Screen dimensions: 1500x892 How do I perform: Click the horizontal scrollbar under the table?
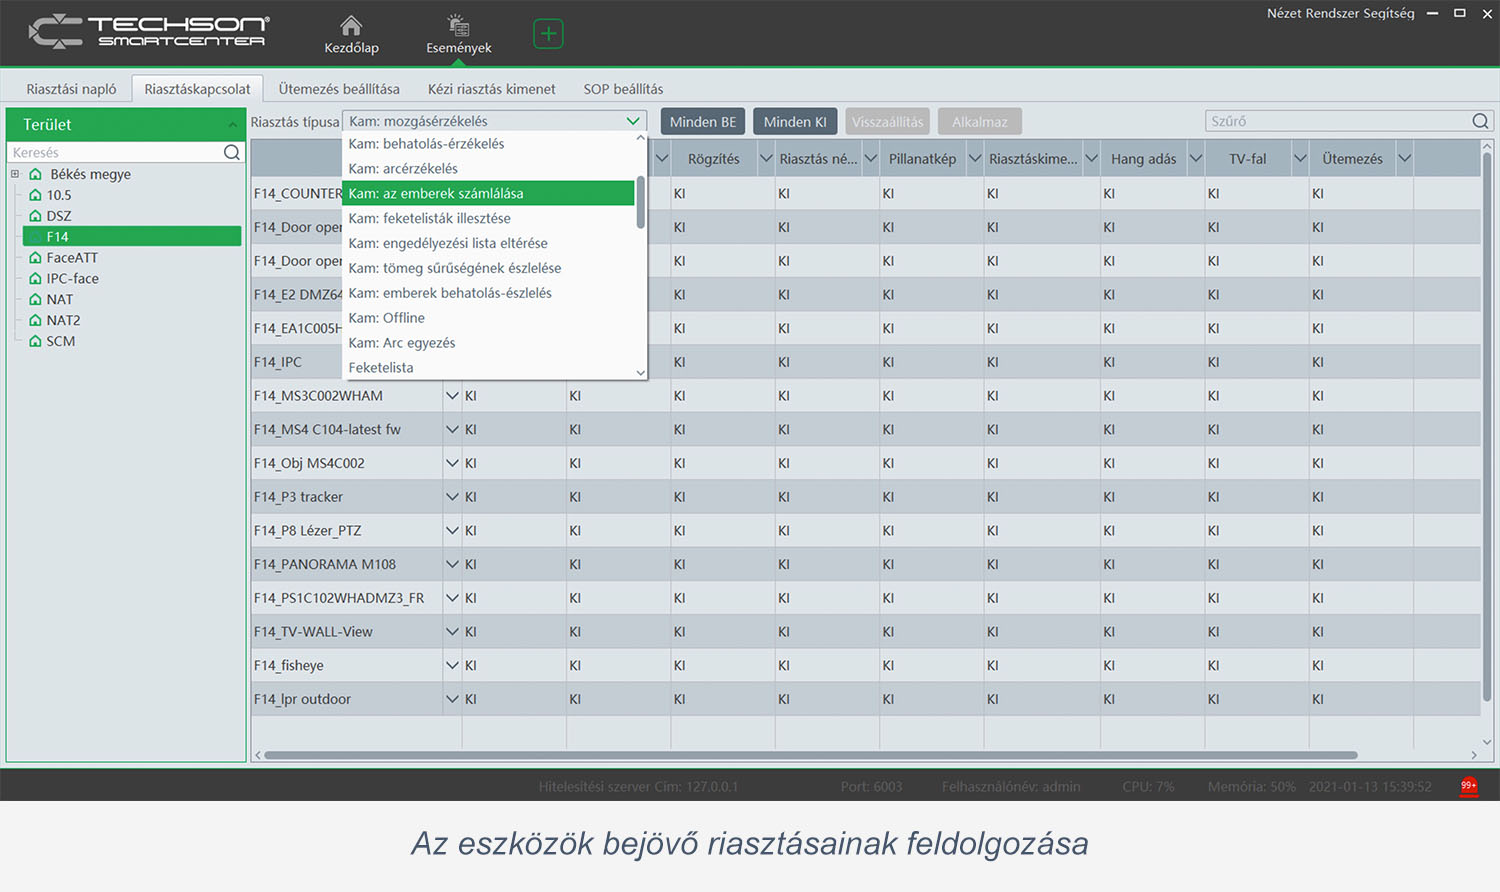click(810, 755)
